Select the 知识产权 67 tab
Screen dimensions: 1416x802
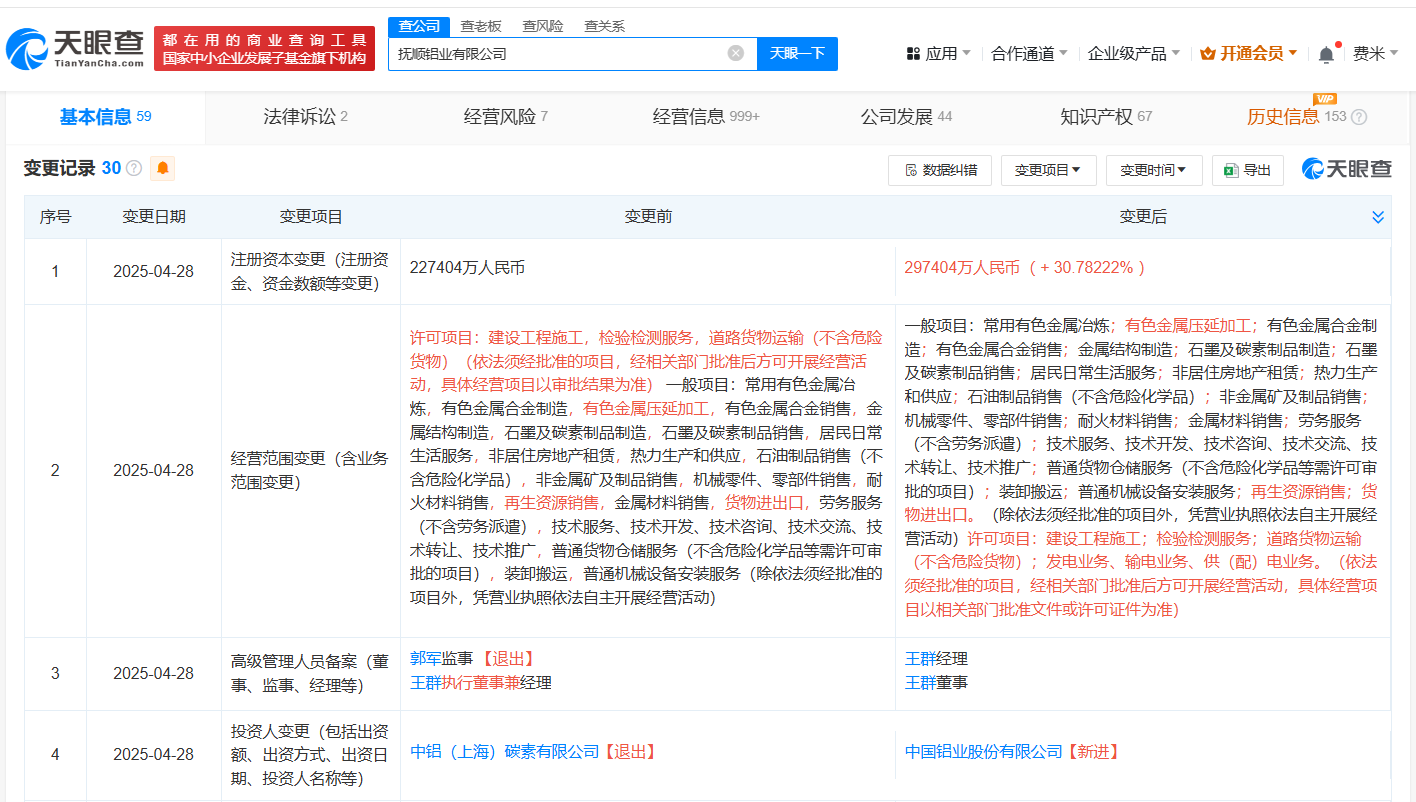(x=1106, y=117)
